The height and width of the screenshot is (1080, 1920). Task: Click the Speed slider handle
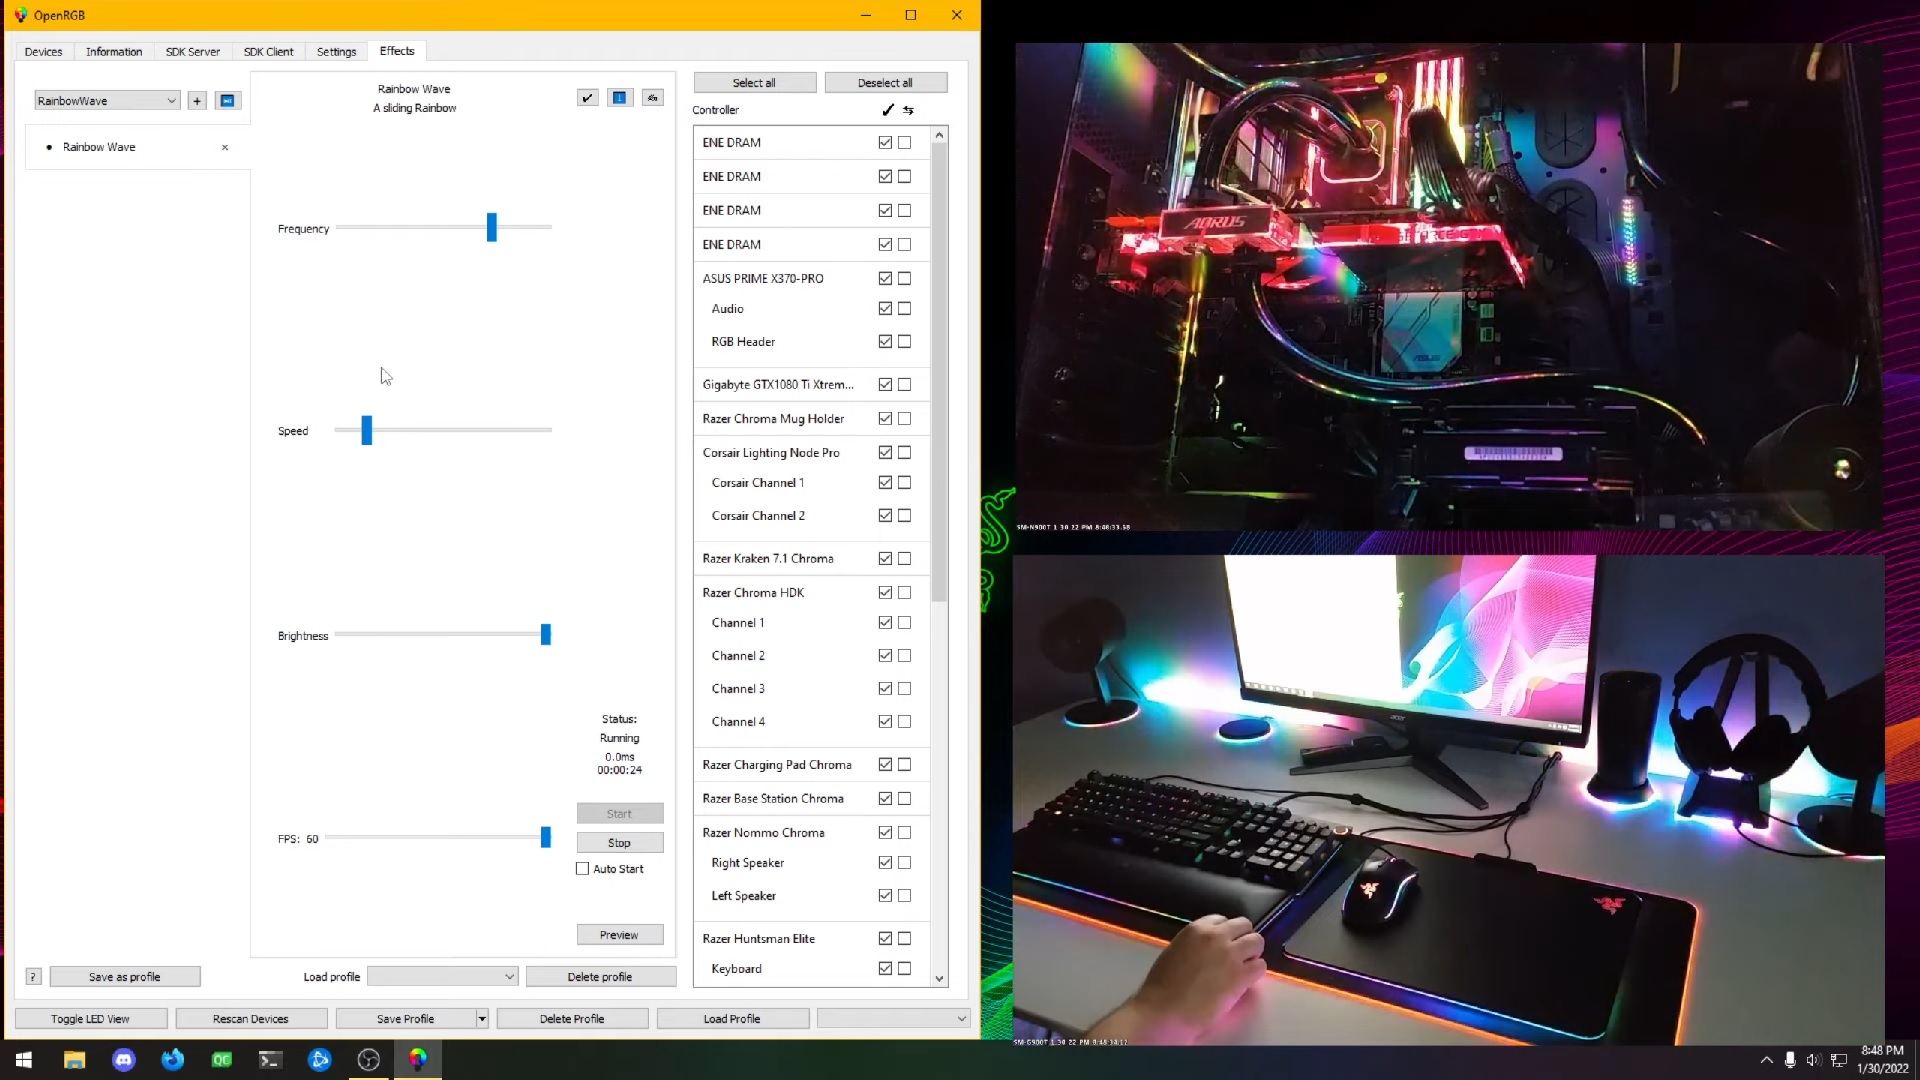(367, 430)
